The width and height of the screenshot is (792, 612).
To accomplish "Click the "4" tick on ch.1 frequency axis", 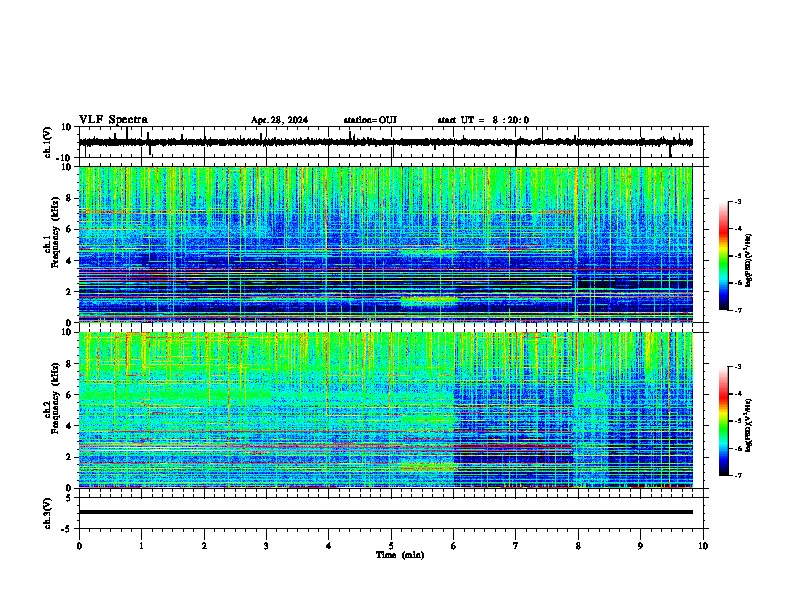I will [69, 261].
